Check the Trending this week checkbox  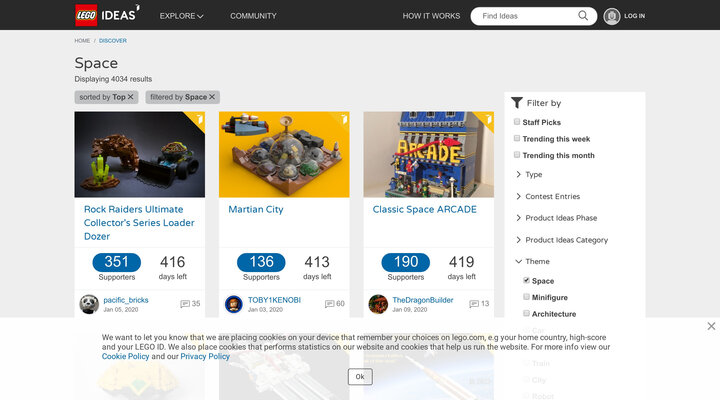point(517,138)
